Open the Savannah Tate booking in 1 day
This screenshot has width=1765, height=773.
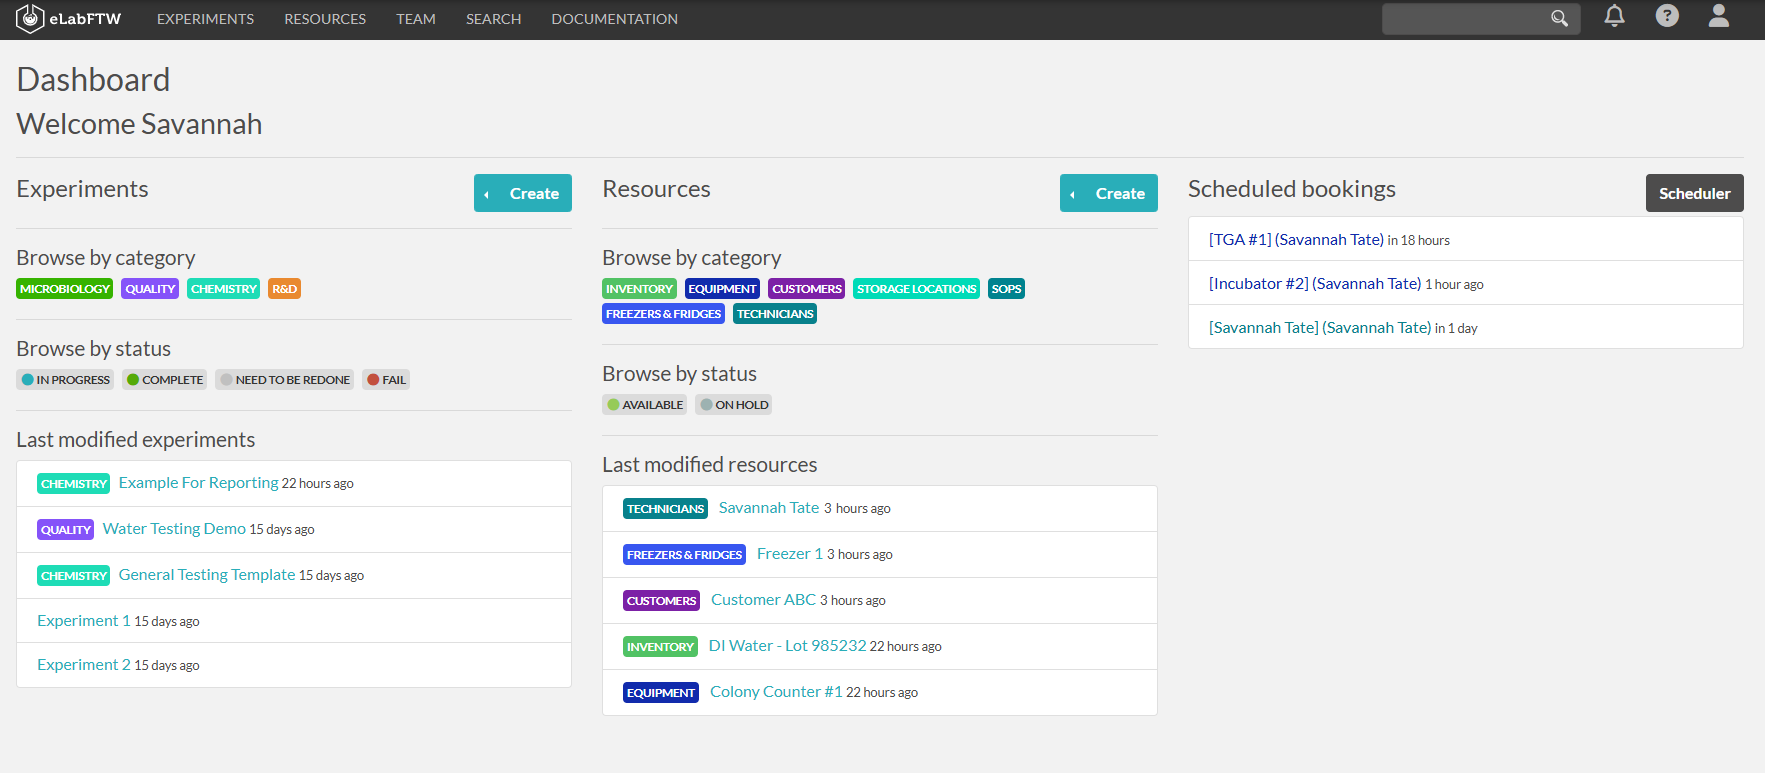click(1320, 328)
